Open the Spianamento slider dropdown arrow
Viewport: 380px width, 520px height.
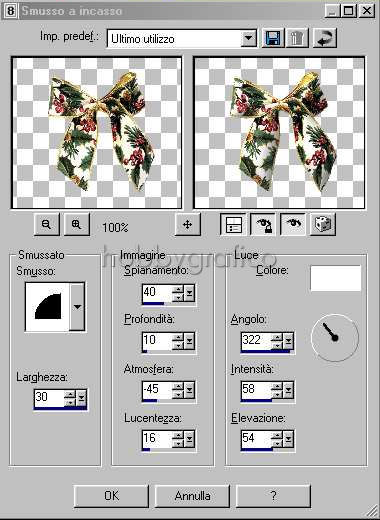point(189,293)
